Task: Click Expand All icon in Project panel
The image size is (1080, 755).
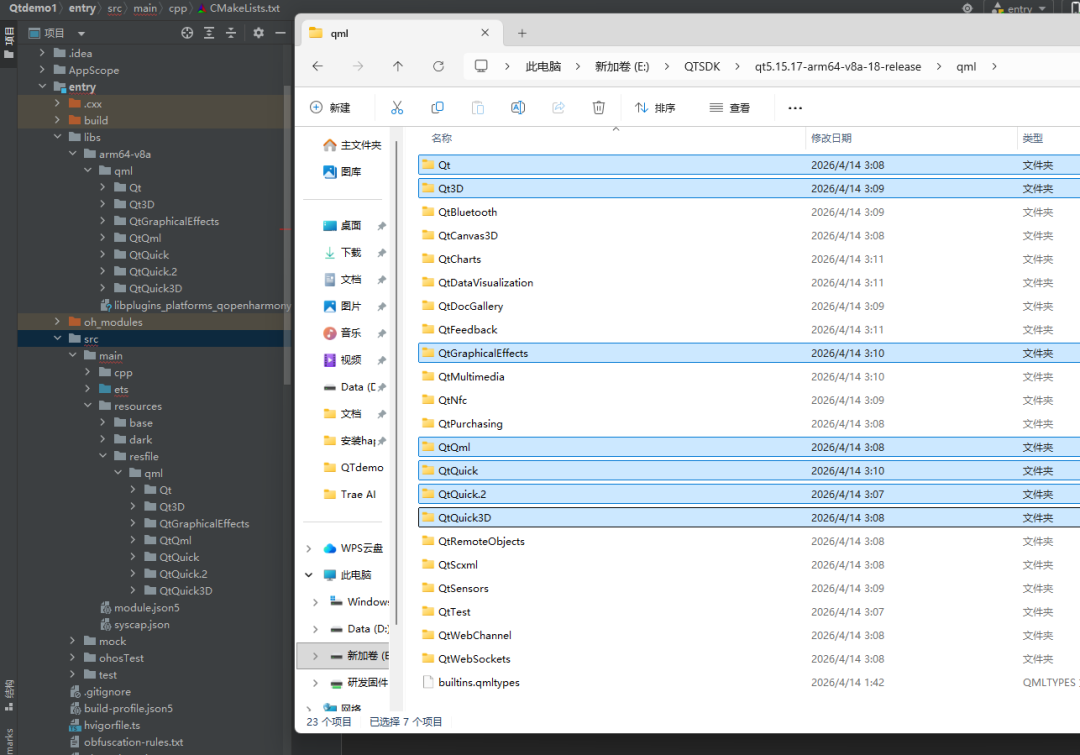Action: [x=209, y=33]
